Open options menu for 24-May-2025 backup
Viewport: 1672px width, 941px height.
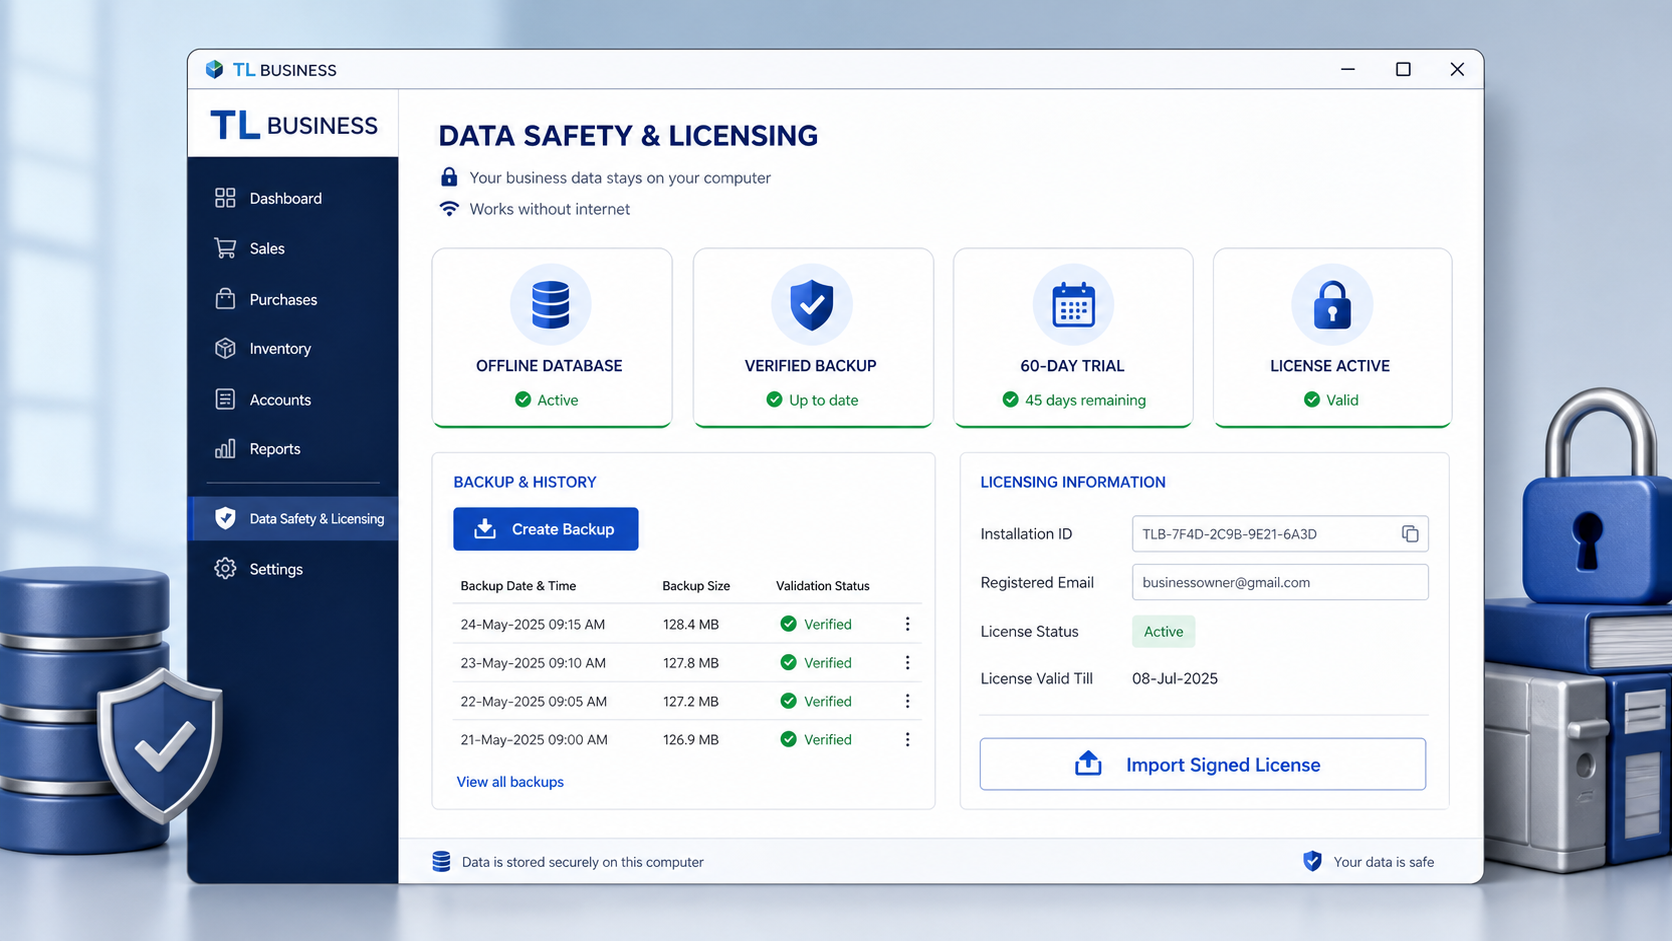pyautogui.click(x=907, y=624)
